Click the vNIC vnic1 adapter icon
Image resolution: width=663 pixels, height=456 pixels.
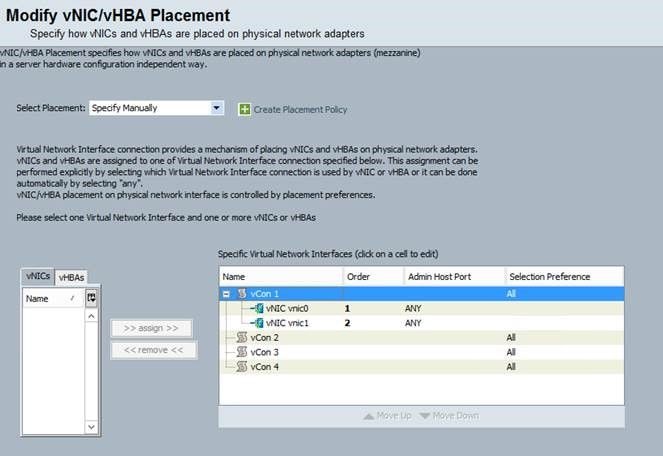coord(258,323)
